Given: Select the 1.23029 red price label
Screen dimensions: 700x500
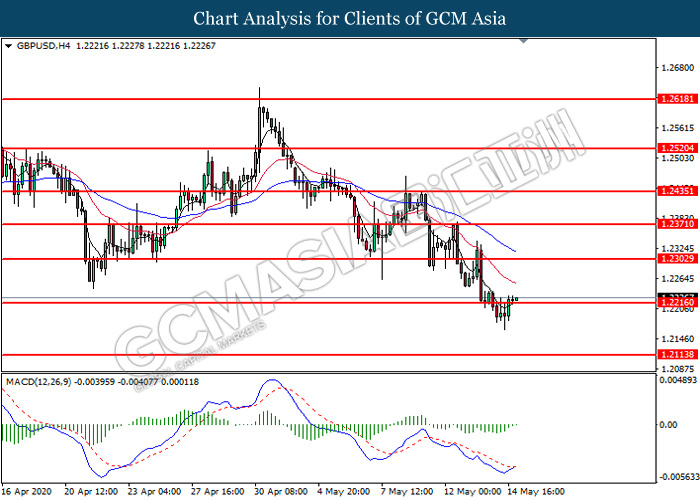Looking at the screenshot, I should tap(677, 259).
